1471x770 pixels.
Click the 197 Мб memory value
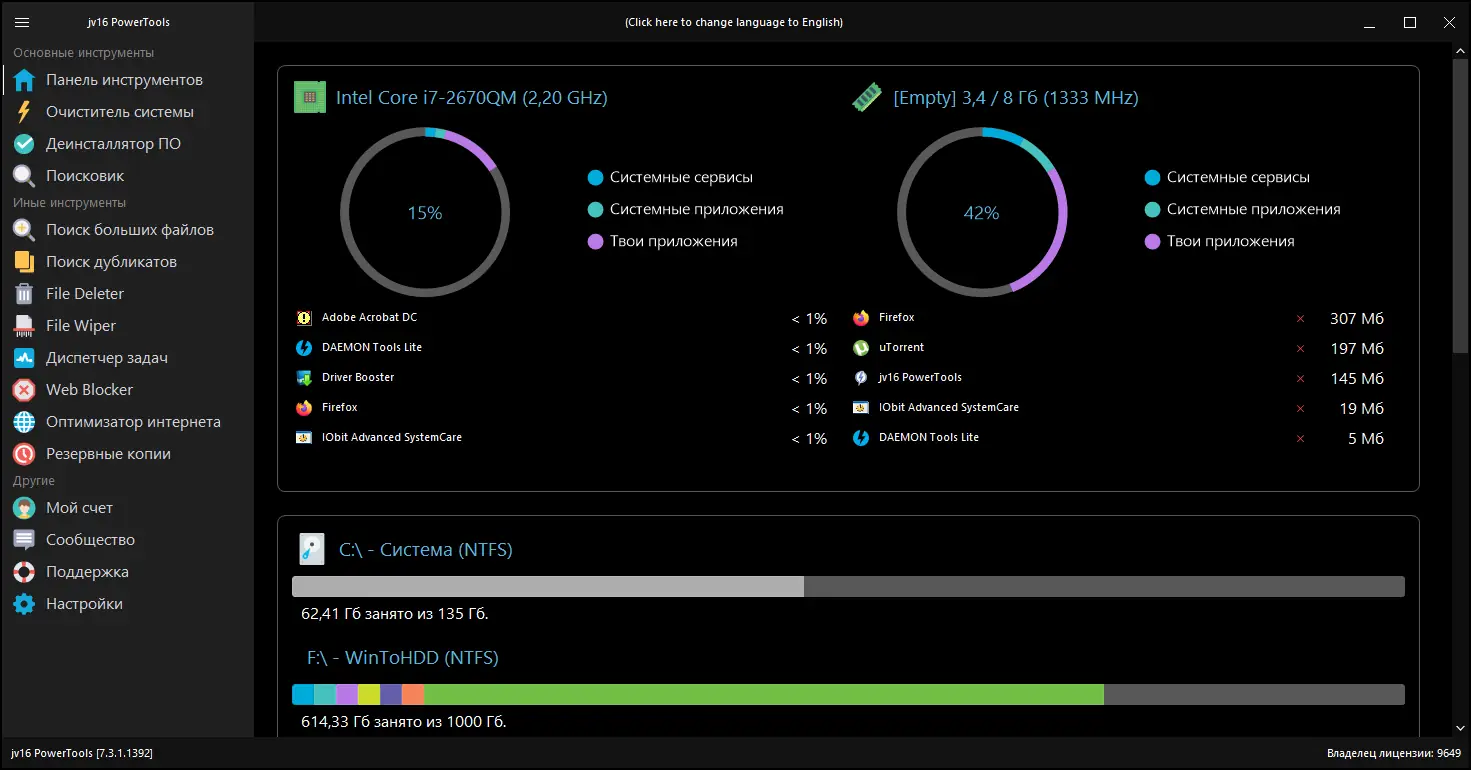[1357, 349]
